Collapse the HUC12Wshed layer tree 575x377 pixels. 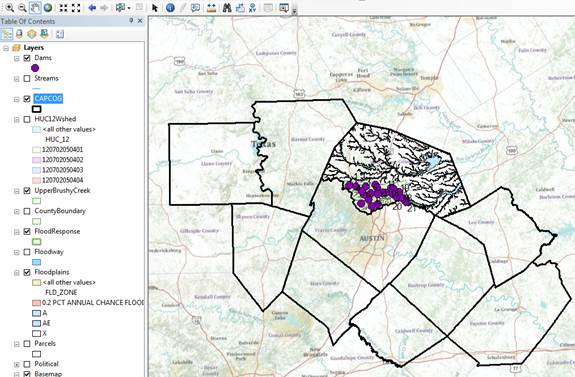[17, 120]
